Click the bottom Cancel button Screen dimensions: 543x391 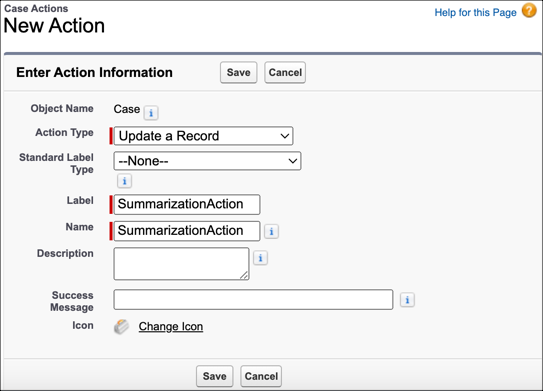(261, 376)
